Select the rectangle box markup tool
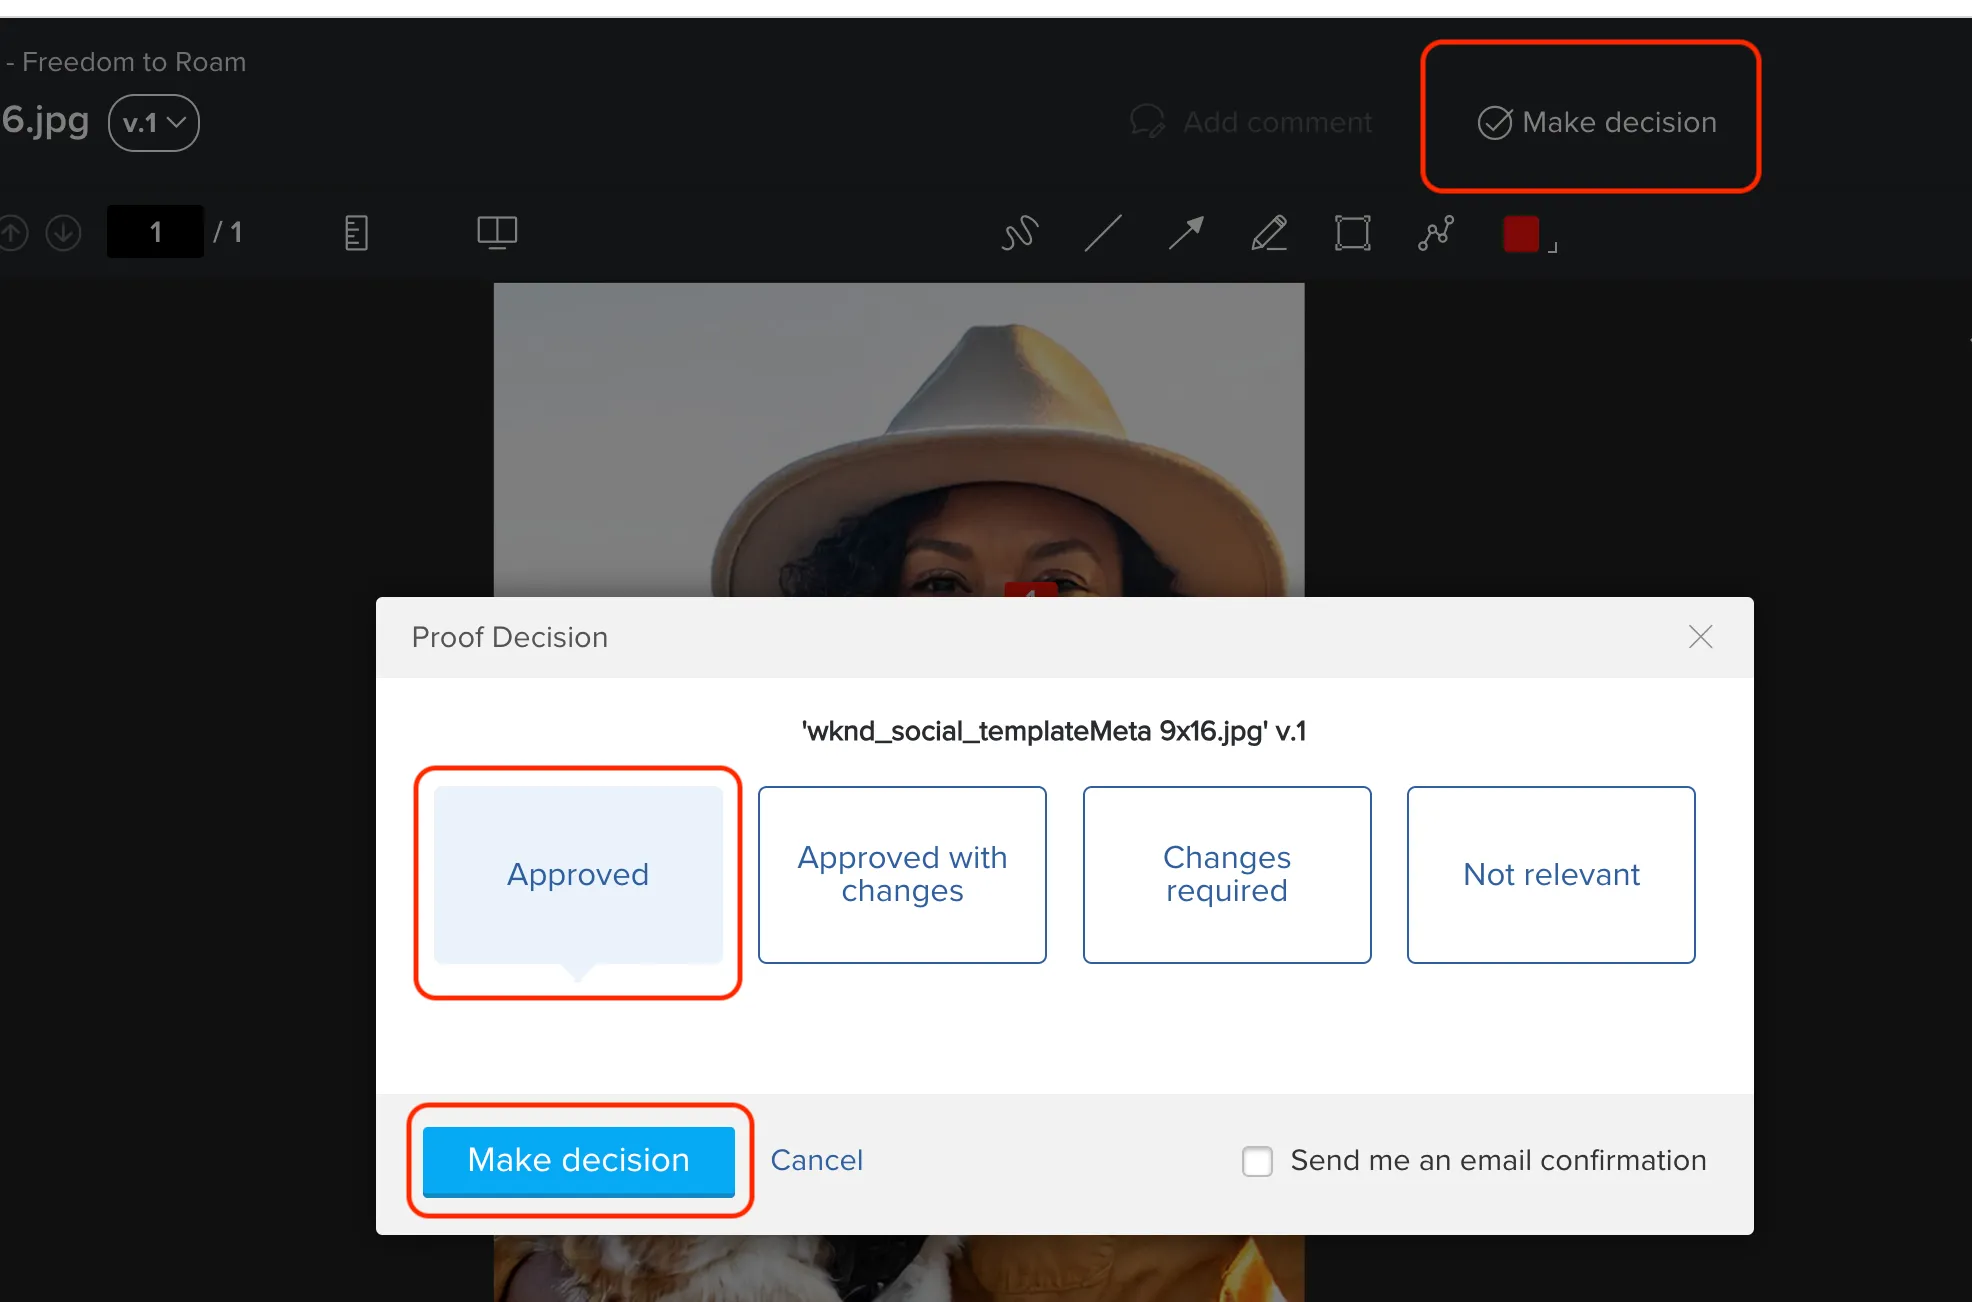This screenshot has height=1302, width=1972. coord(1352,233)
